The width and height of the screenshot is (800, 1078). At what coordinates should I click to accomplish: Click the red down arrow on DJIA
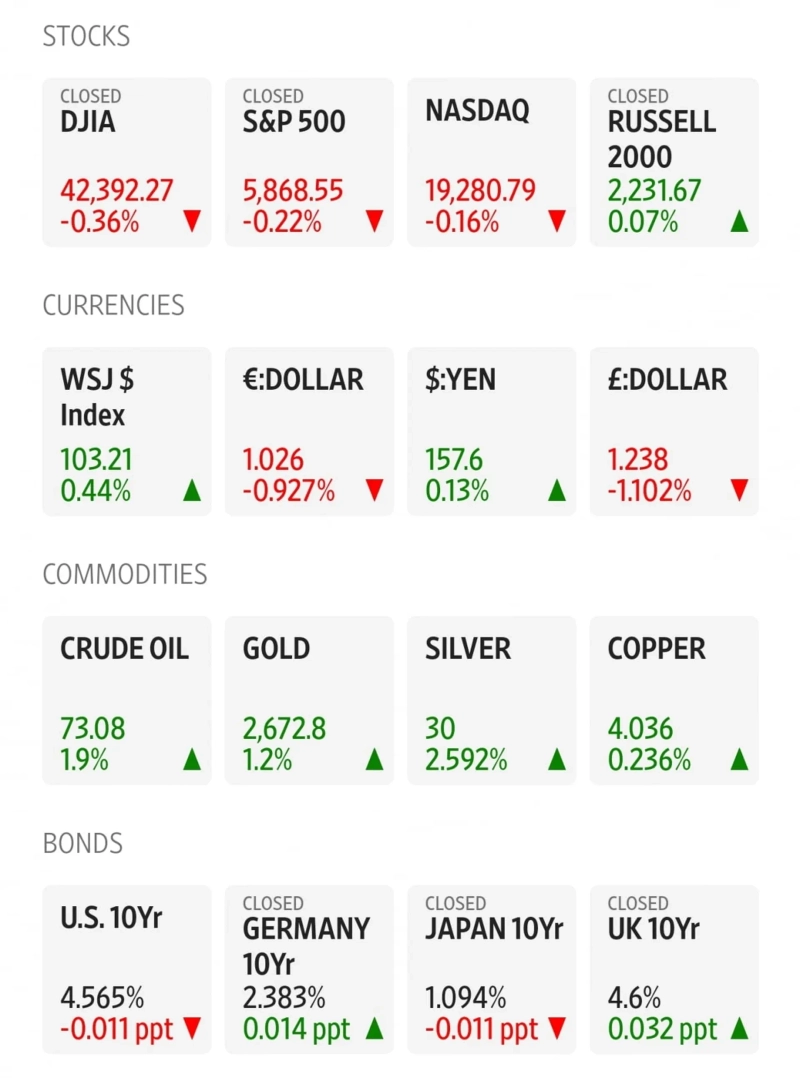pyautogui.click(x=192, y=221)
